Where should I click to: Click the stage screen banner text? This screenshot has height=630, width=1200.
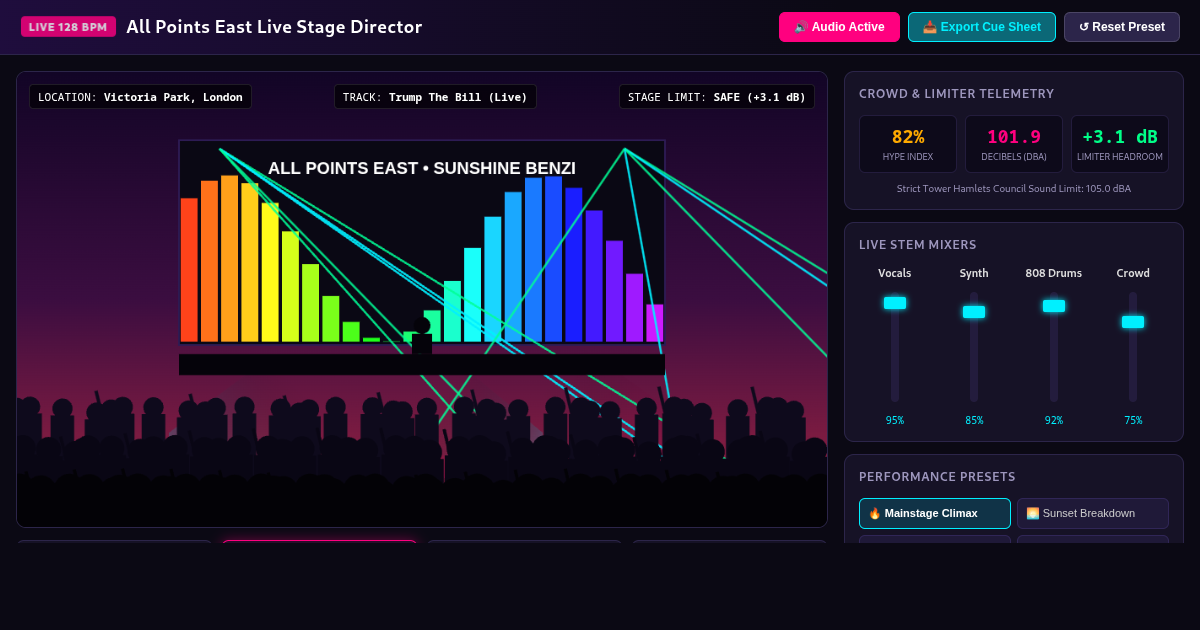point(422,168)
